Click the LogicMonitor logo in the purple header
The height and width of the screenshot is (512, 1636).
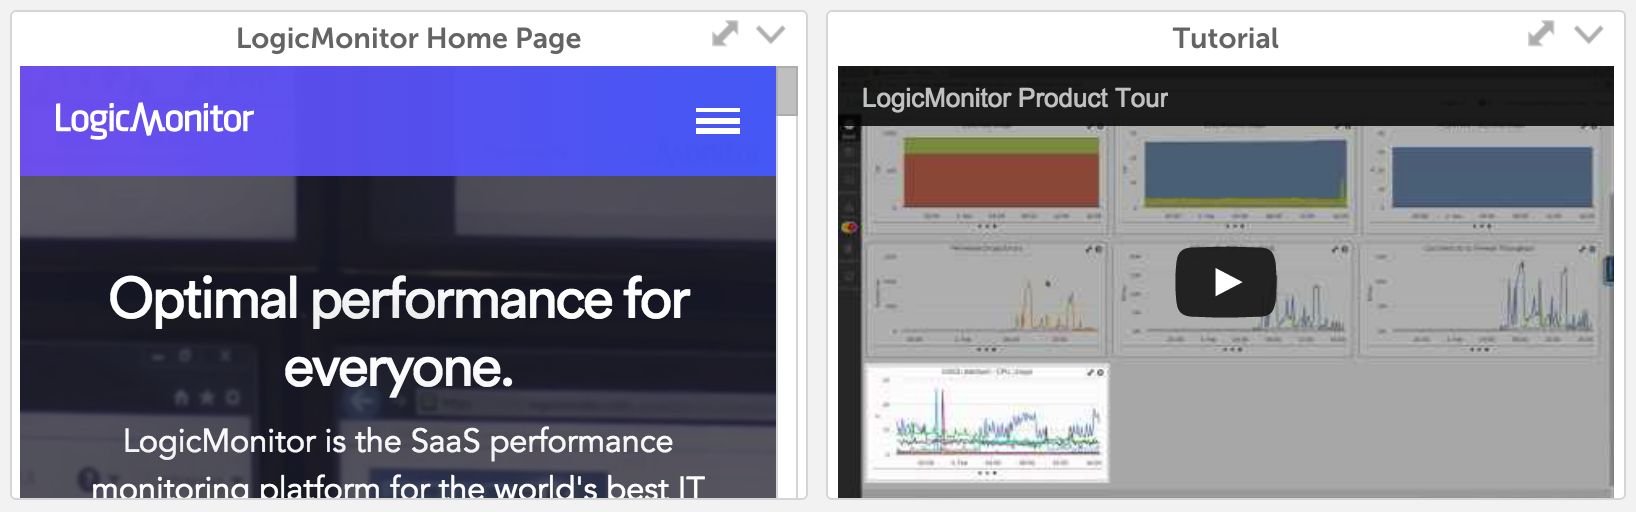(x=154, y=119)
